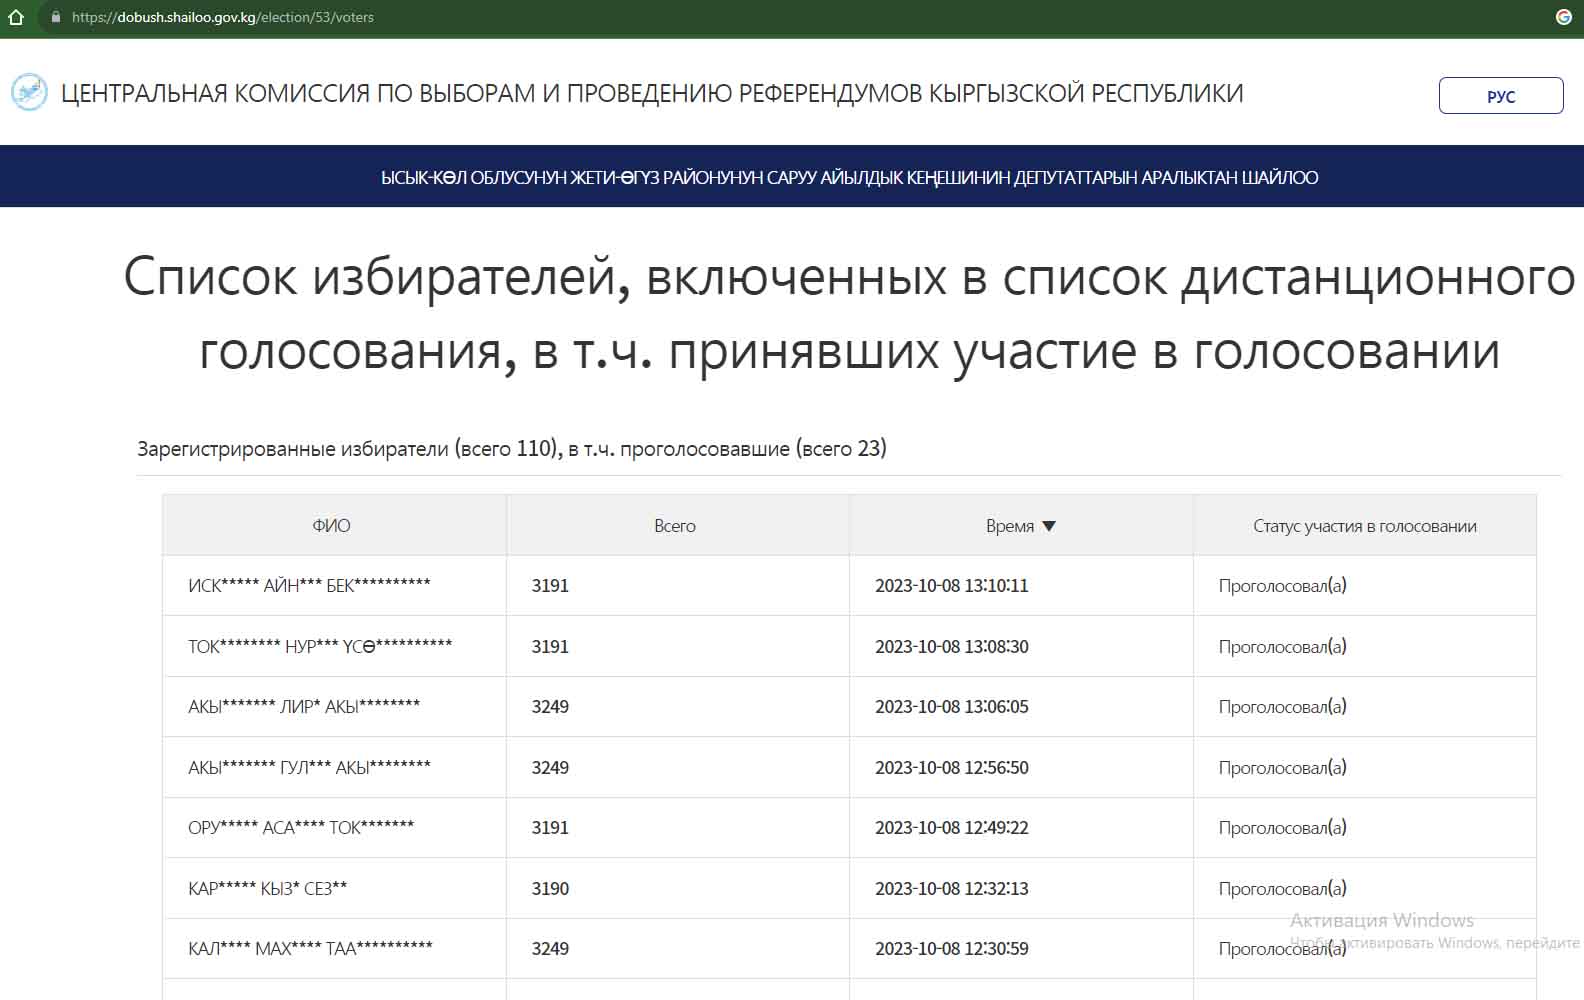Click the Central Election Commission logo
Screen dimensions: 1584x1000
[29, 93]
